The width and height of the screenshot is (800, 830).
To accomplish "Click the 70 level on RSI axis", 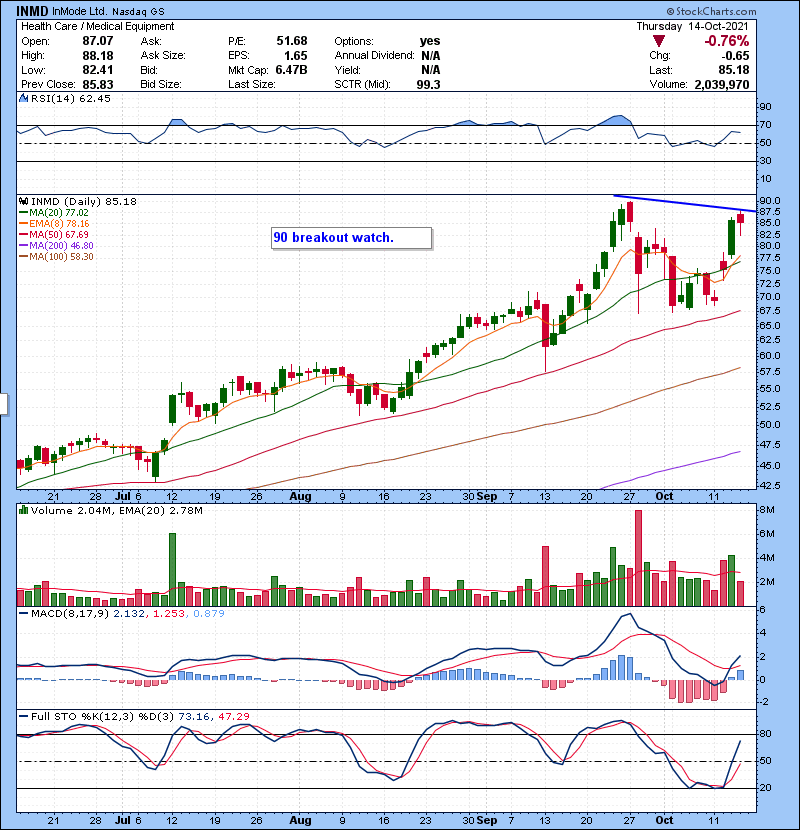I will pos(766,125).
